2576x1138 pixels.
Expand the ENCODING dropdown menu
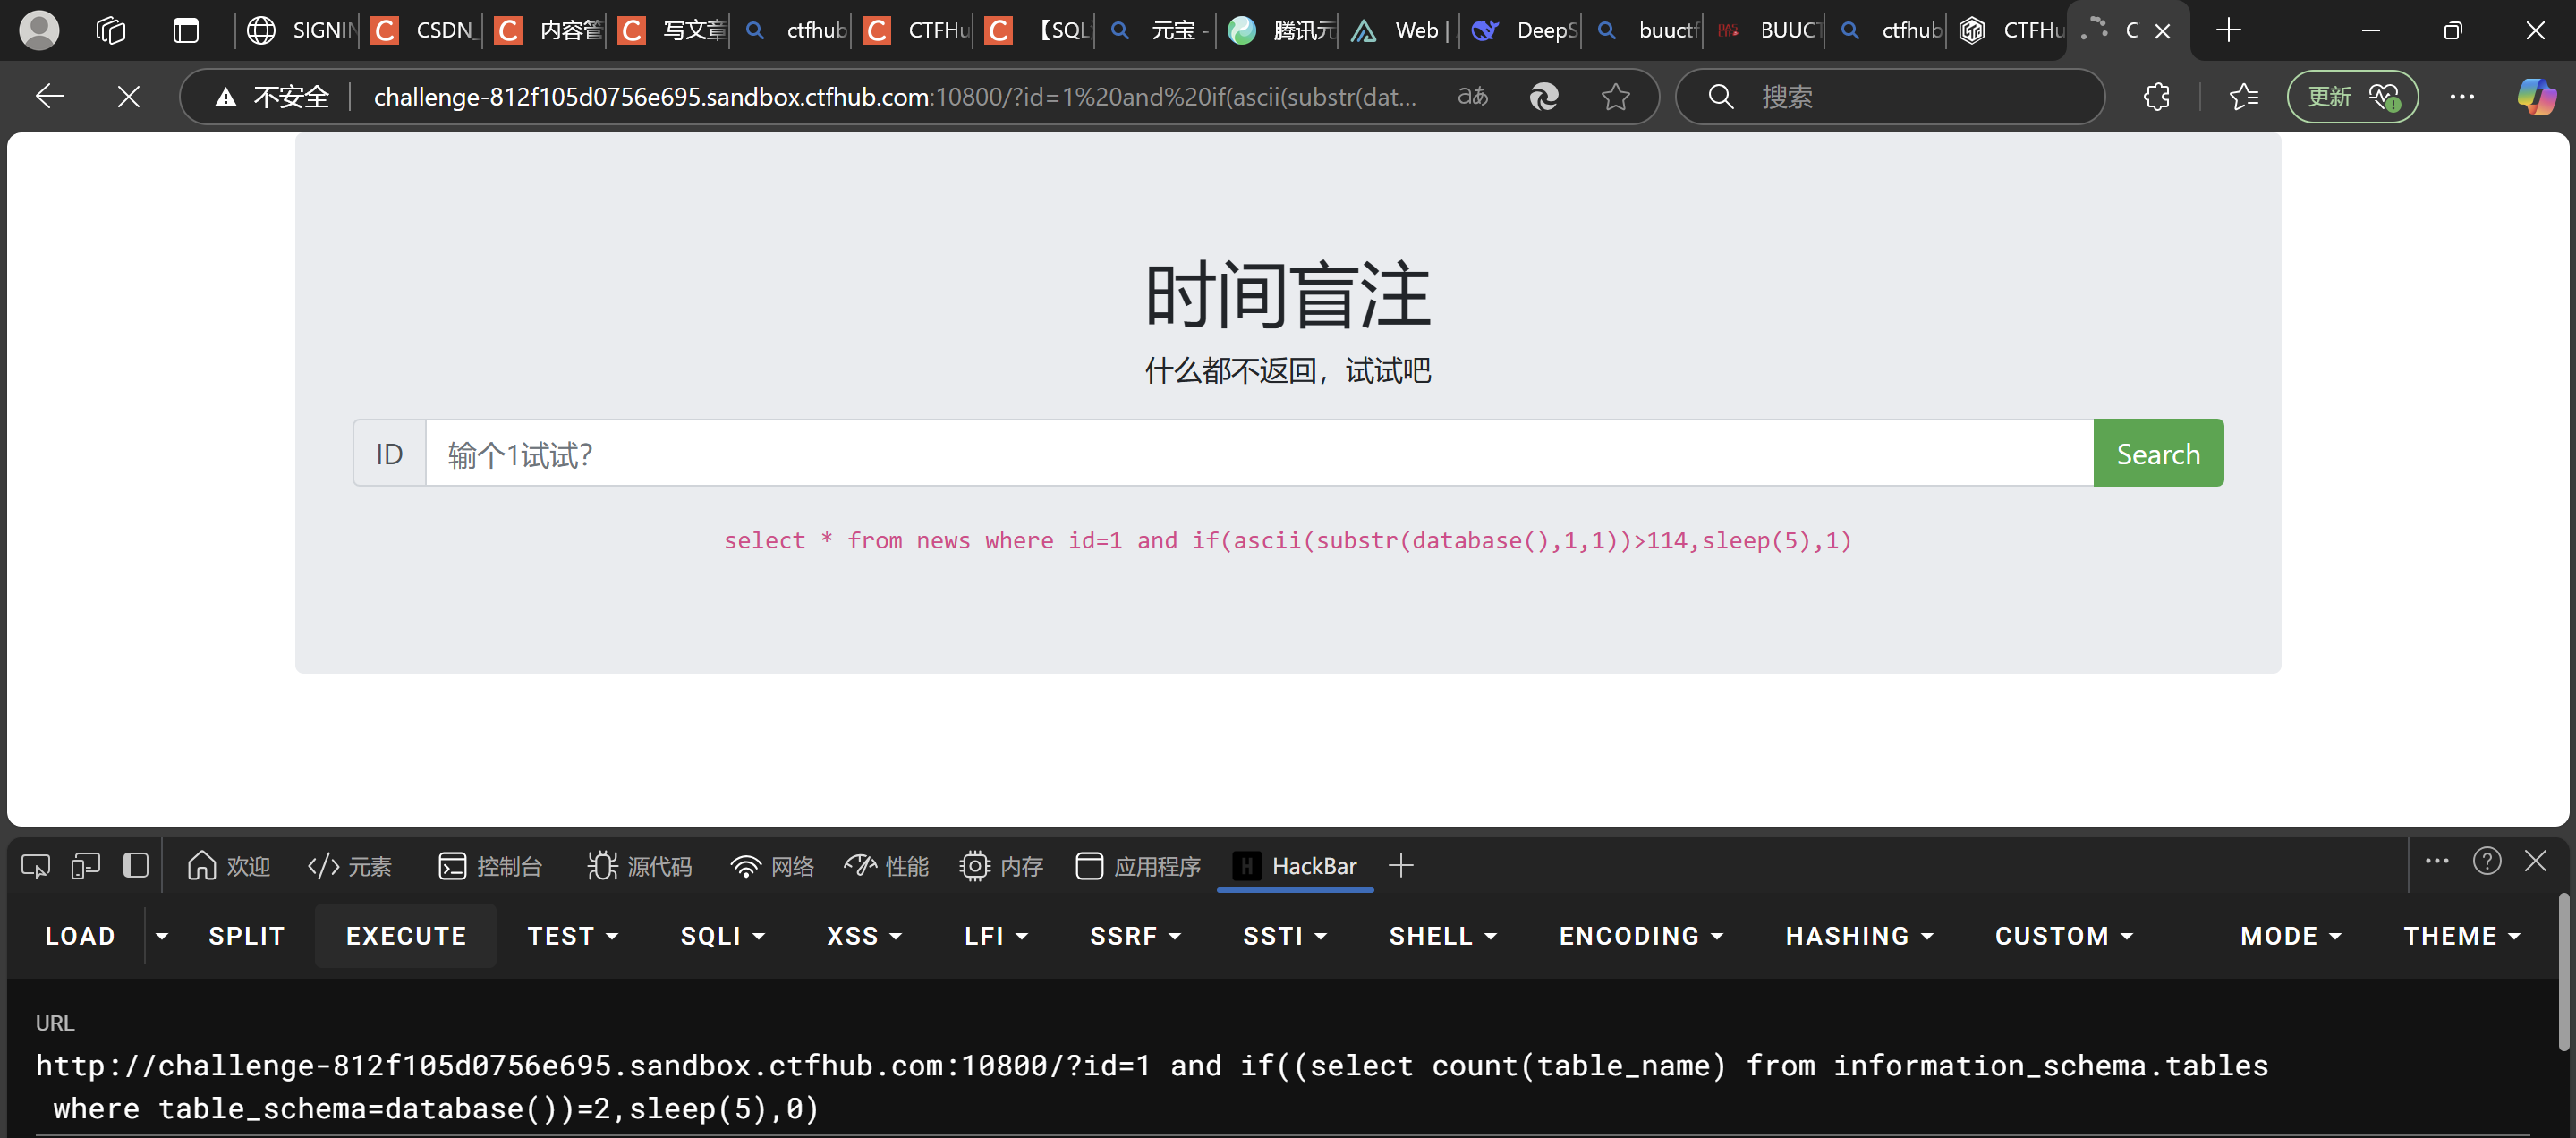1640,936
